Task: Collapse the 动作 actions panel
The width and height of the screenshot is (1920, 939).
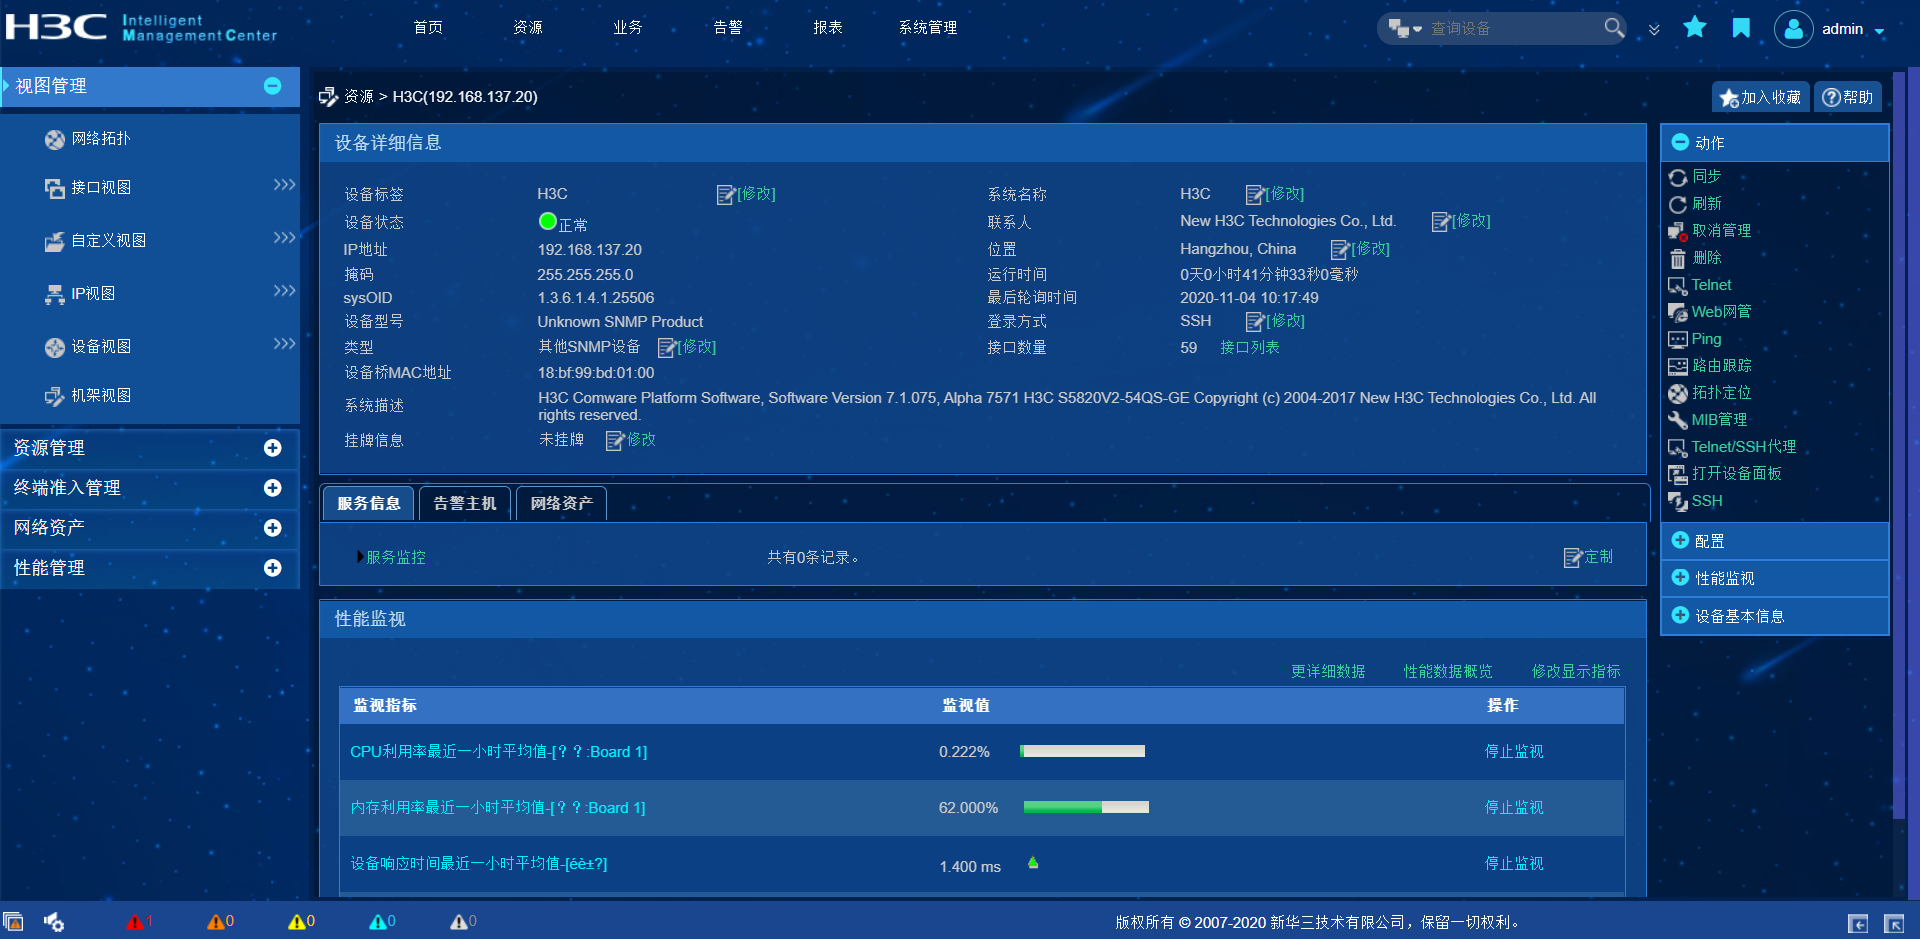Action: (x=1680, y=142)
